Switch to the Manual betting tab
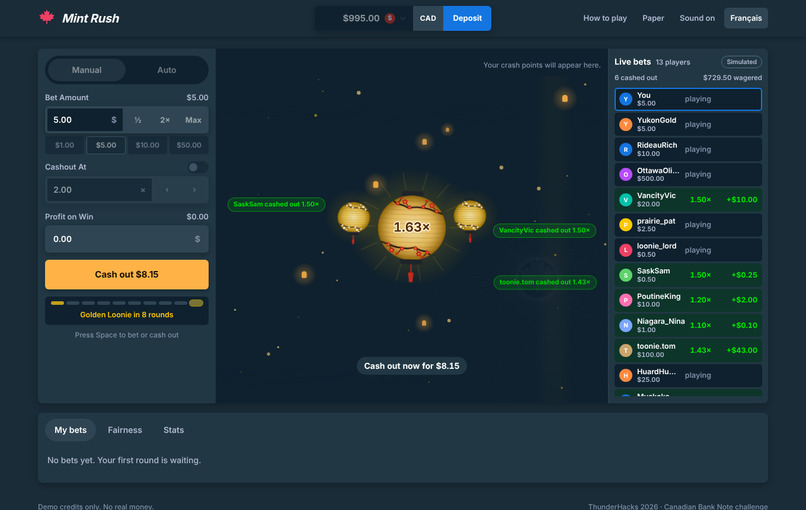 tap(86, 70)
